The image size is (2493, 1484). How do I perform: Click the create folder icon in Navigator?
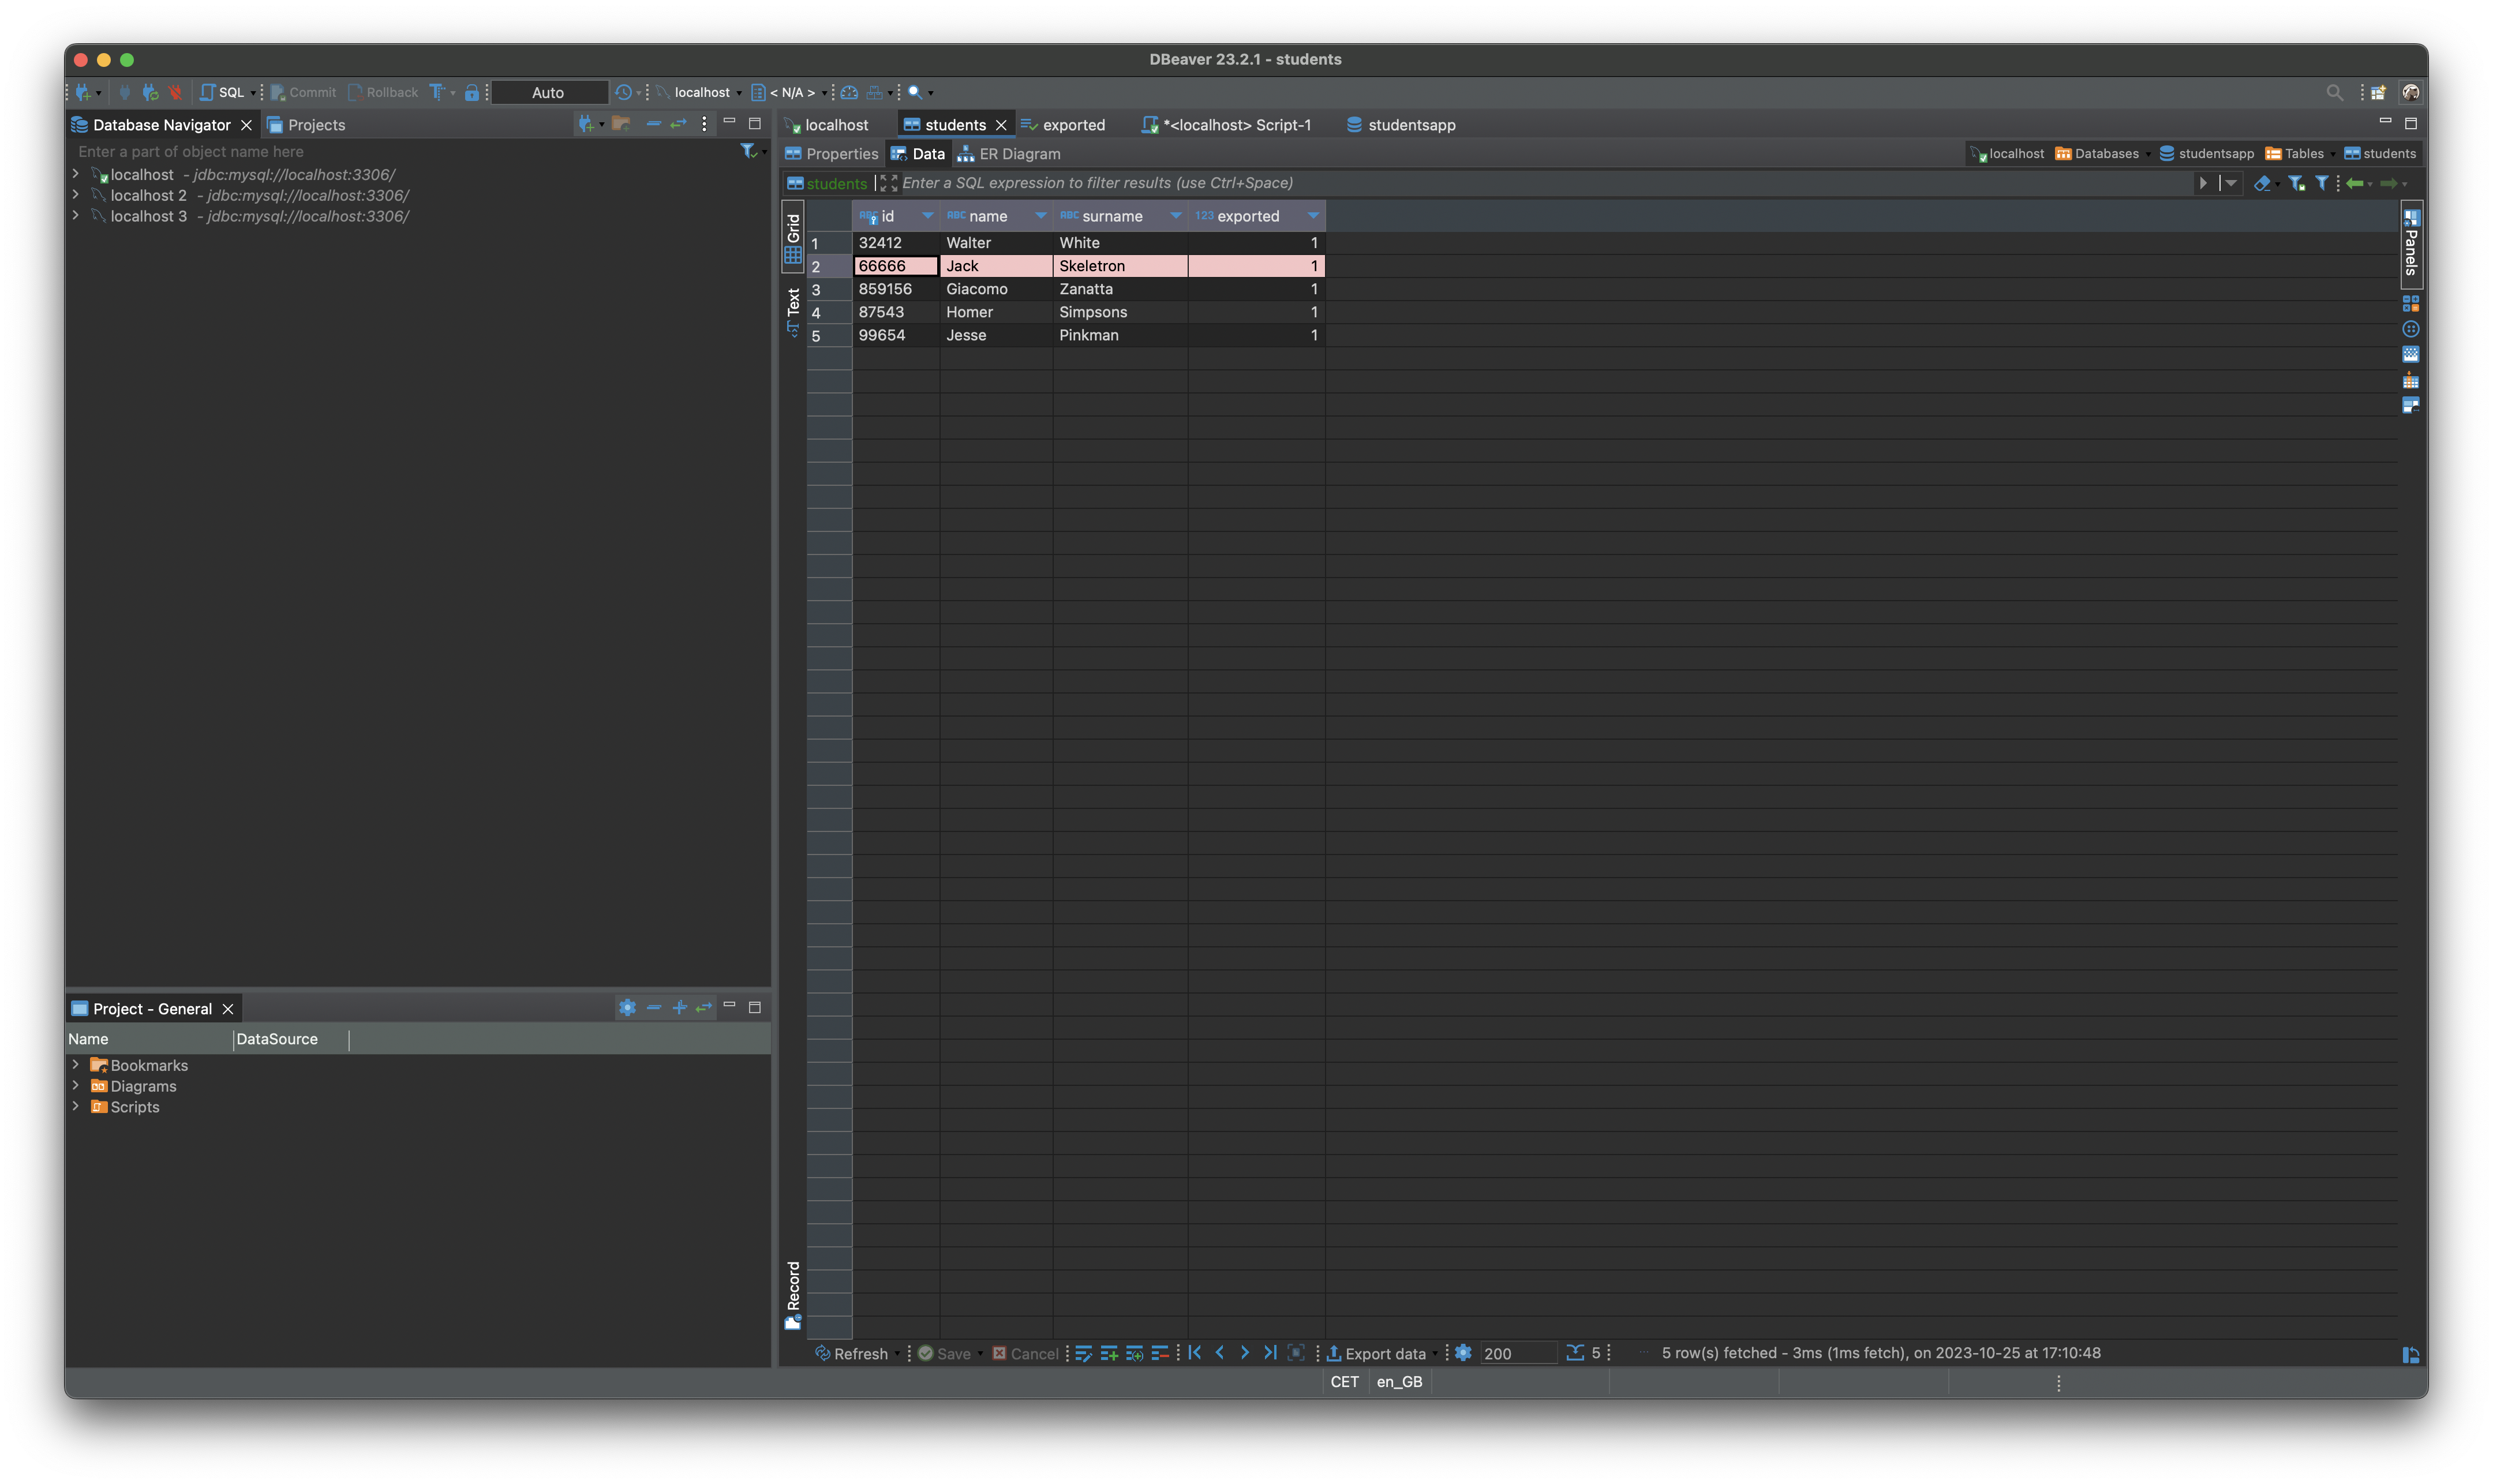pos(621,124)
